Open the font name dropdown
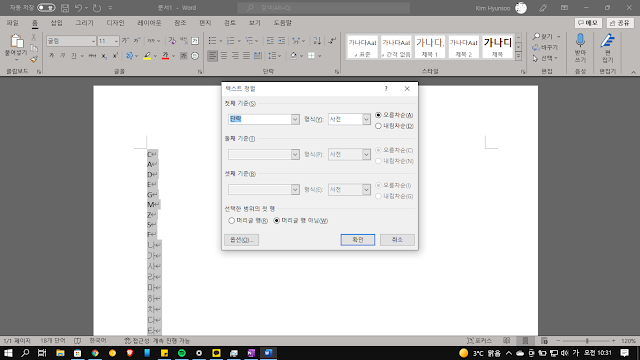 coord(93,41)
